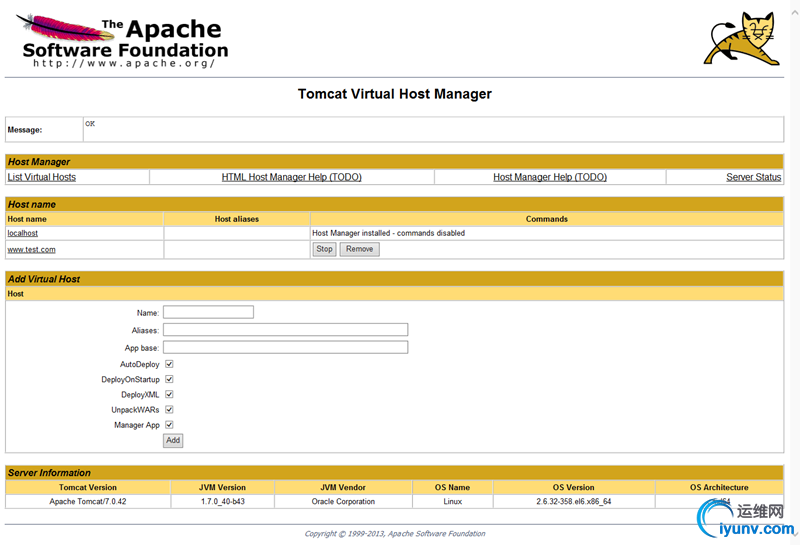Open the localhost host link
Screen dimensions: 800x545
click(22, 233)
